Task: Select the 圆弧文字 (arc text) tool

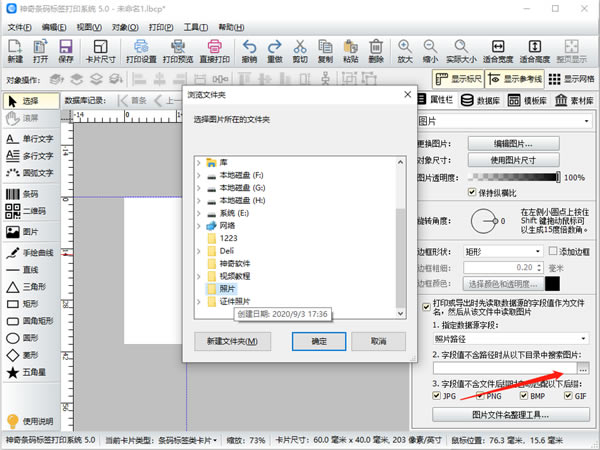Action: tap(30, 172)
